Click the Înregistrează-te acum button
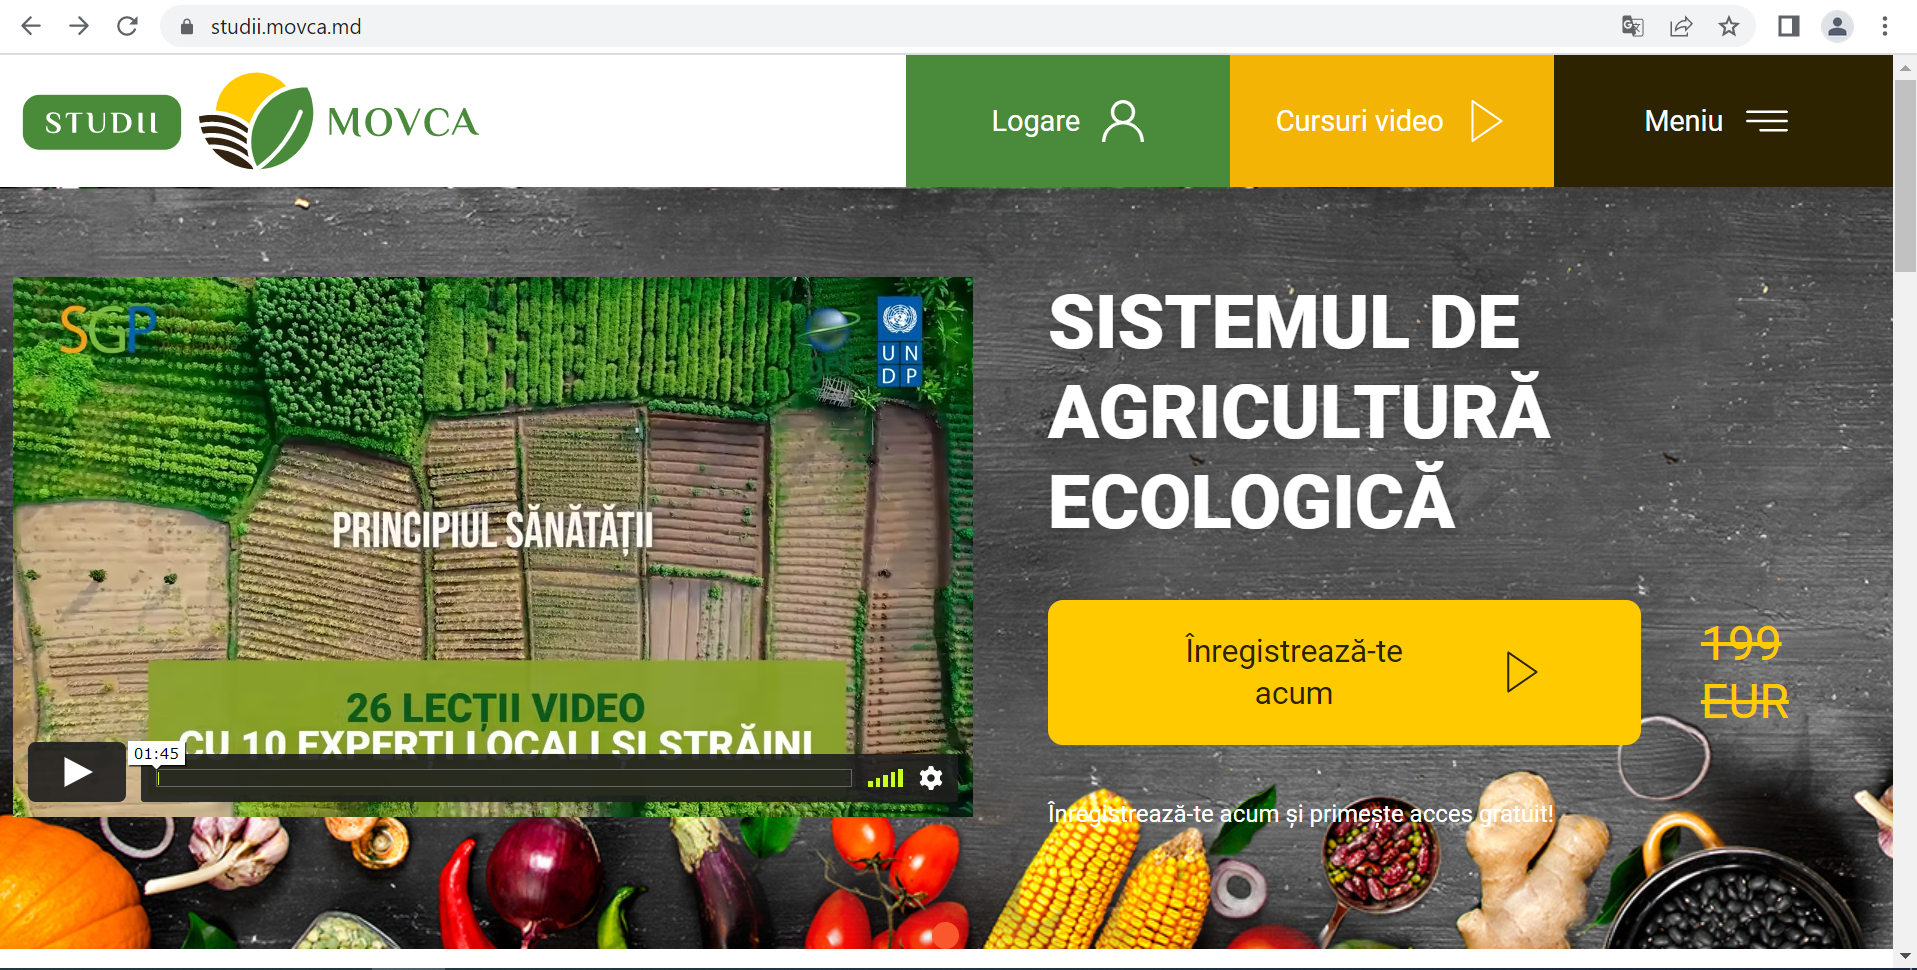 [x=1343, y=672]
